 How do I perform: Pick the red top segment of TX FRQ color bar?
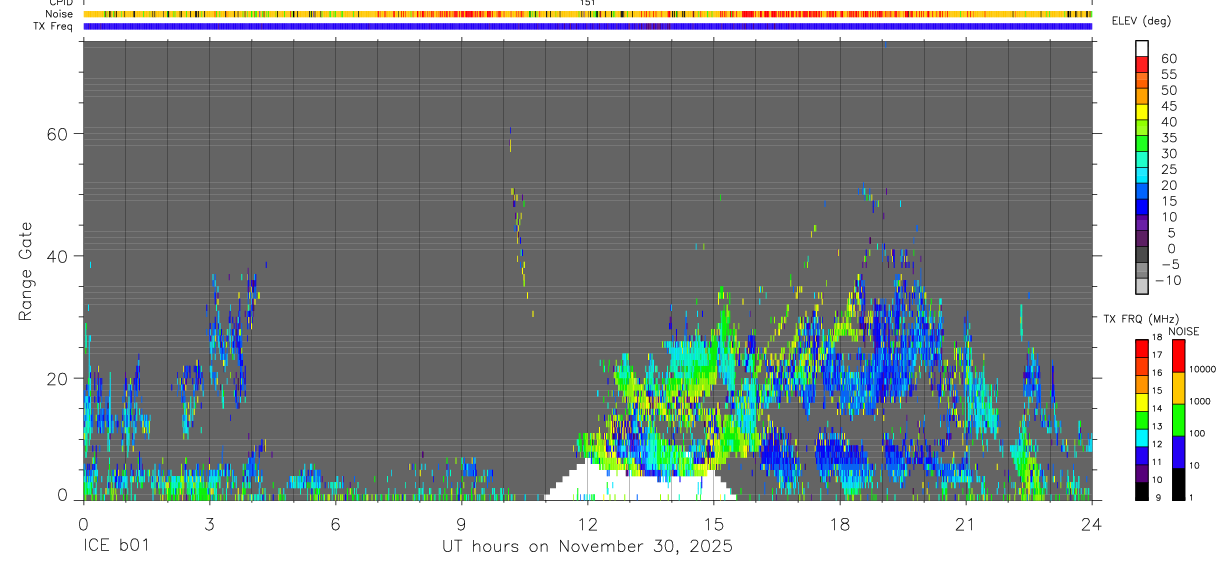pyautogui.click(x=1142, y=349)
